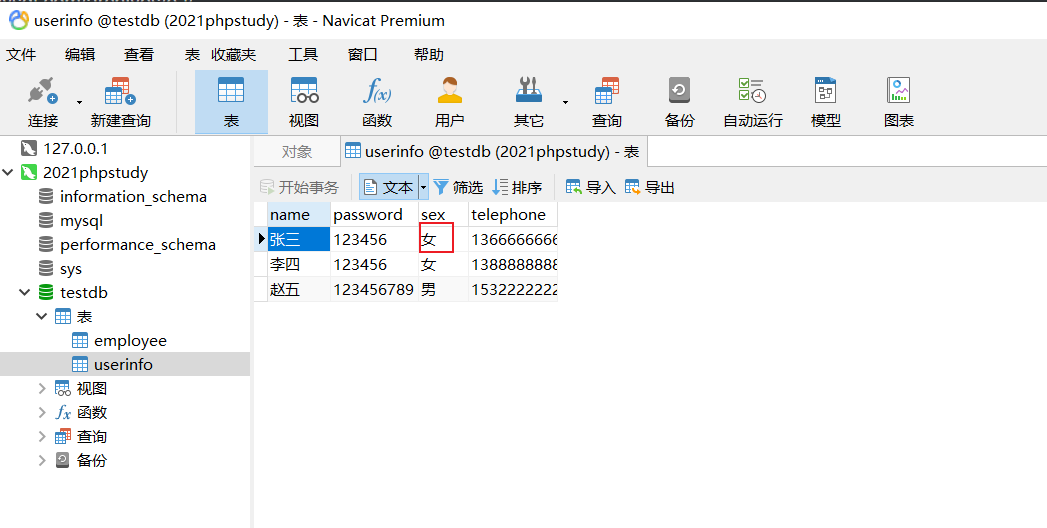
Task: Open the 文本 dropdown arrow
Action: tap(423, 188)
